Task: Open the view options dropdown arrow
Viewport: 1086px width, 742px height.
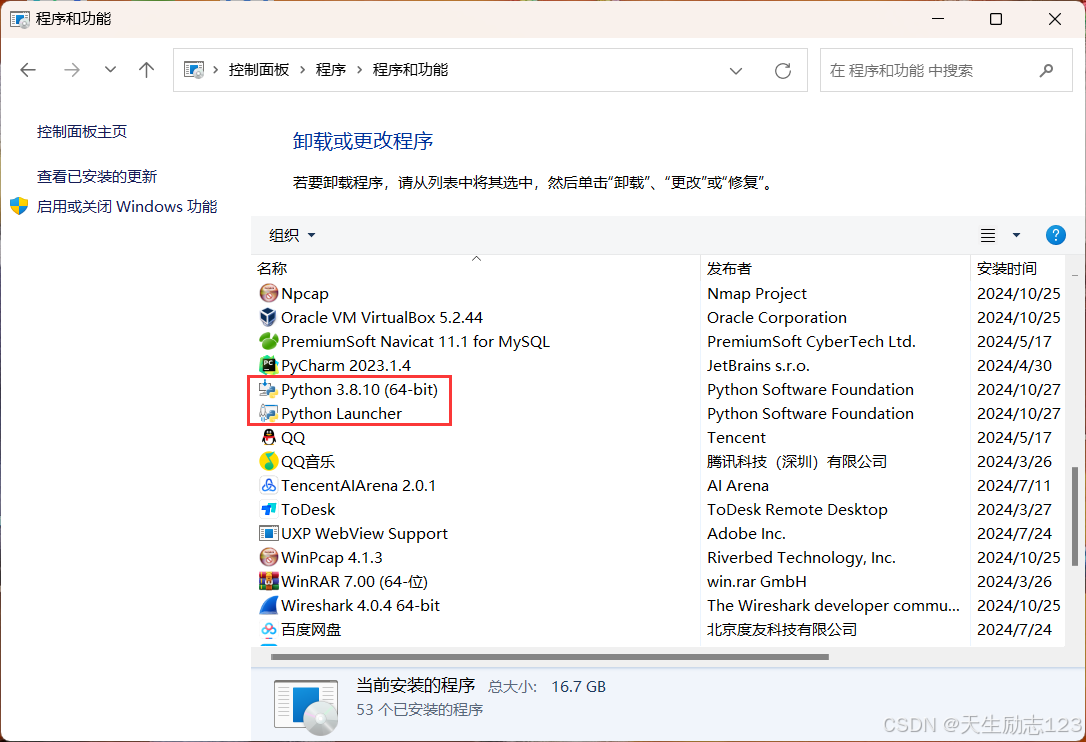Action: pyautogui.click(x=1016, y=236)
